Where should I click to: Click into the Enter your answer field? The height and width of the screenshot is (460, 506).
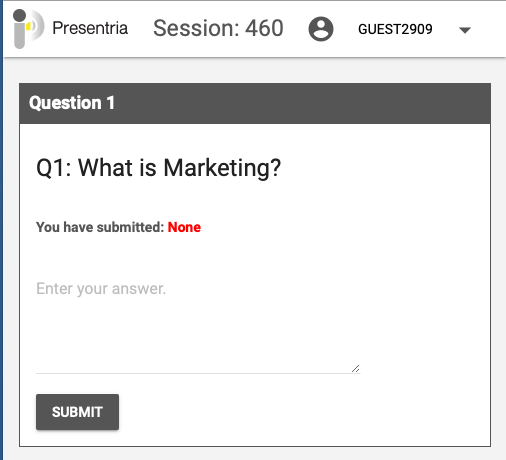coord(198,324)
